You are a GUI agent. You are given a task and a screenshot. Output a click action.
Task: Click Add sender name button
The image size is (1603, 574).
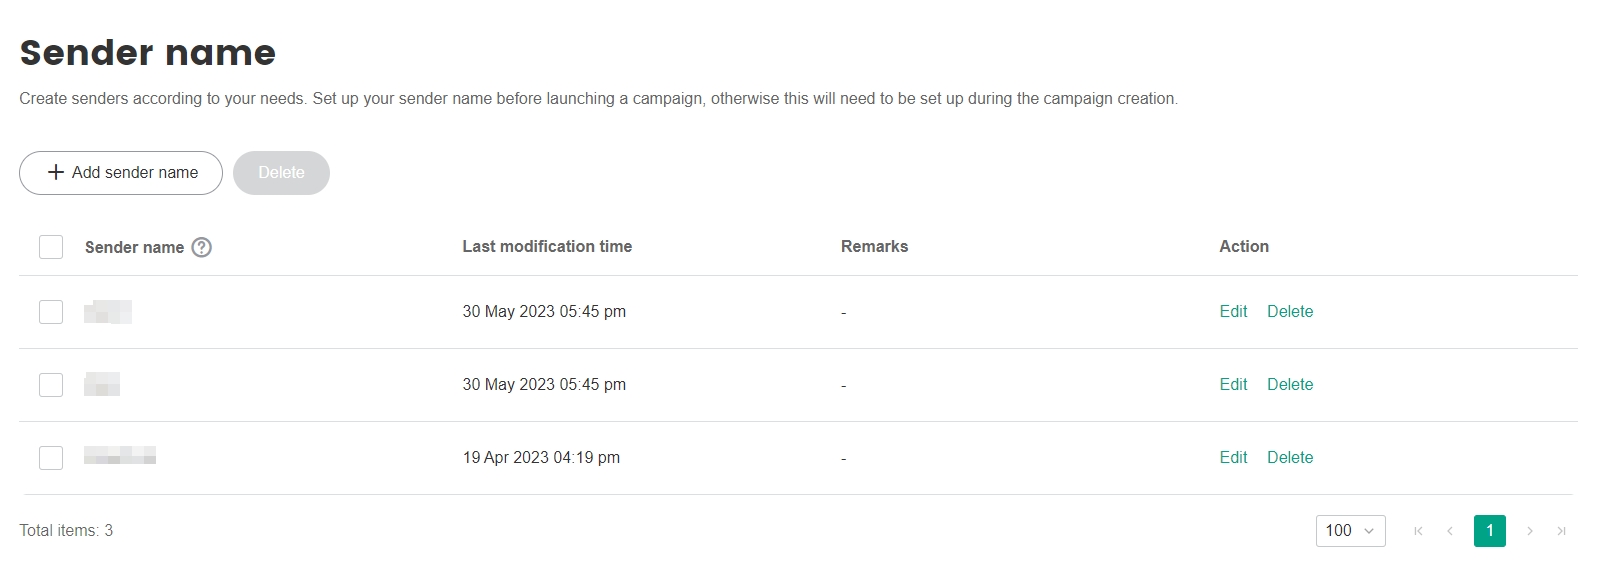121,173
